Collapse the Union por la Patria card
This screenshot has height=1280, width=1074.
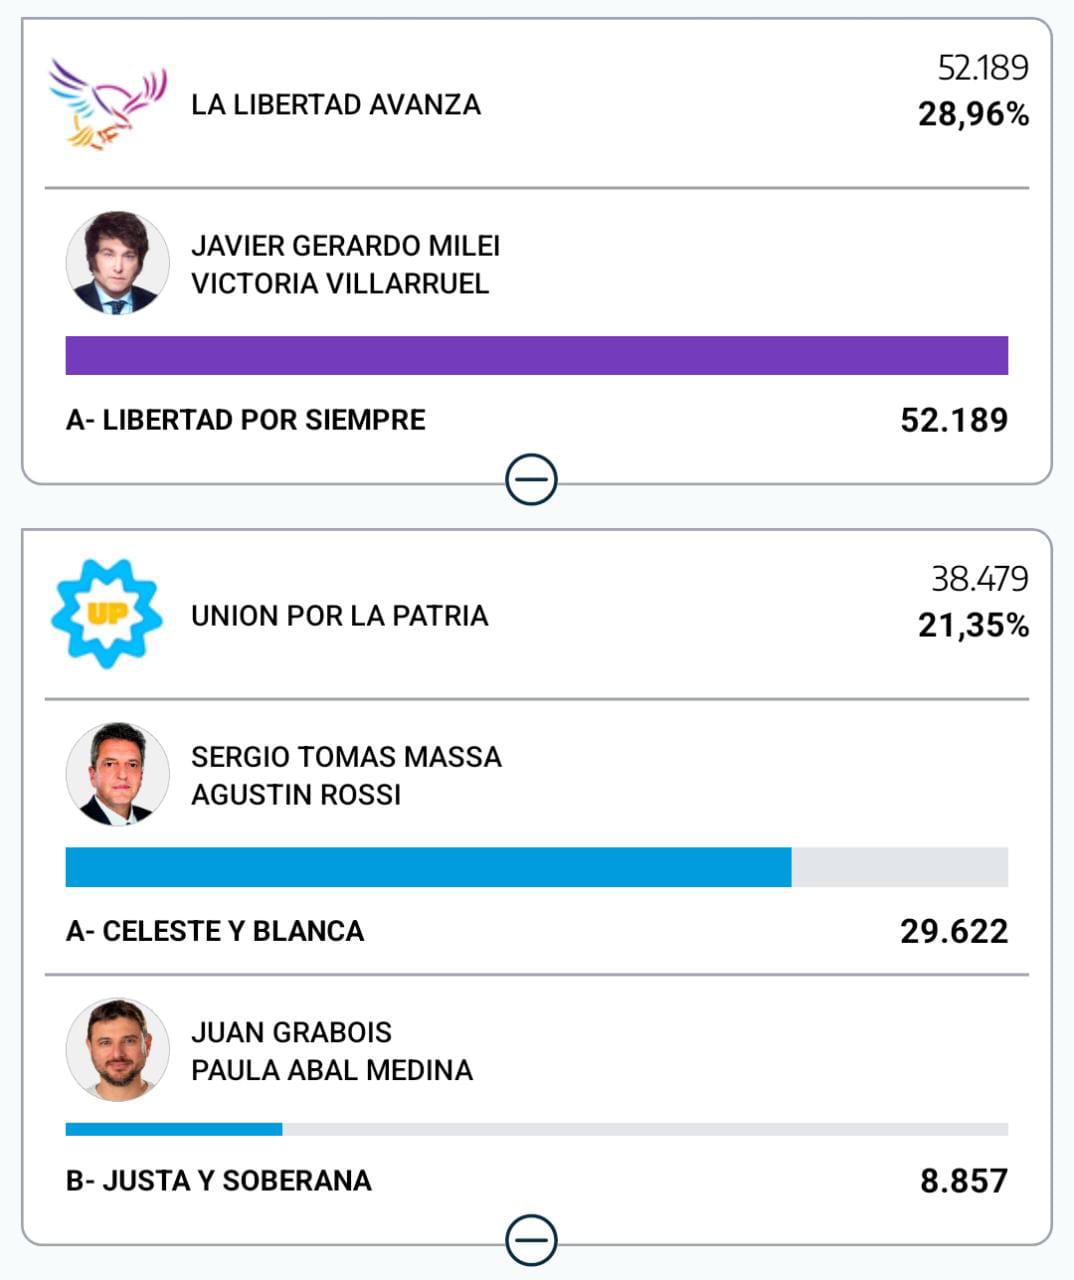click(531, 1241)
